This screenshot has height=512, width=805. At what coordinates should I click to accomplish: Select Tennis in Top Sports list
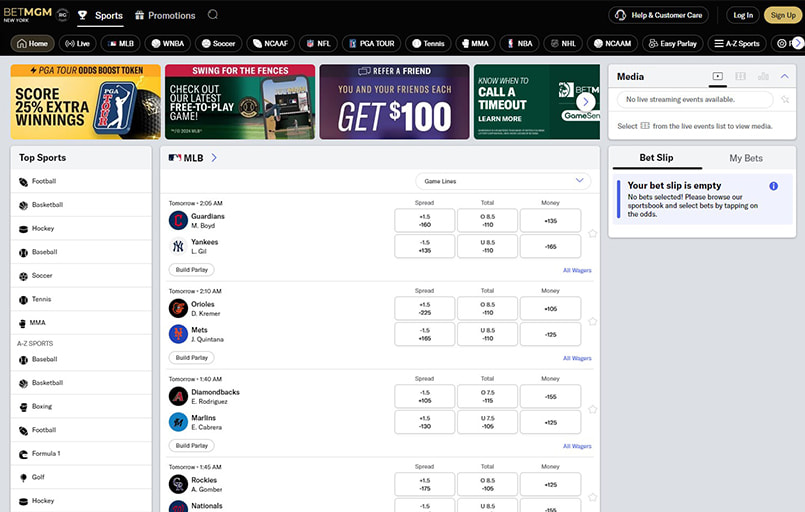(81, 299)
